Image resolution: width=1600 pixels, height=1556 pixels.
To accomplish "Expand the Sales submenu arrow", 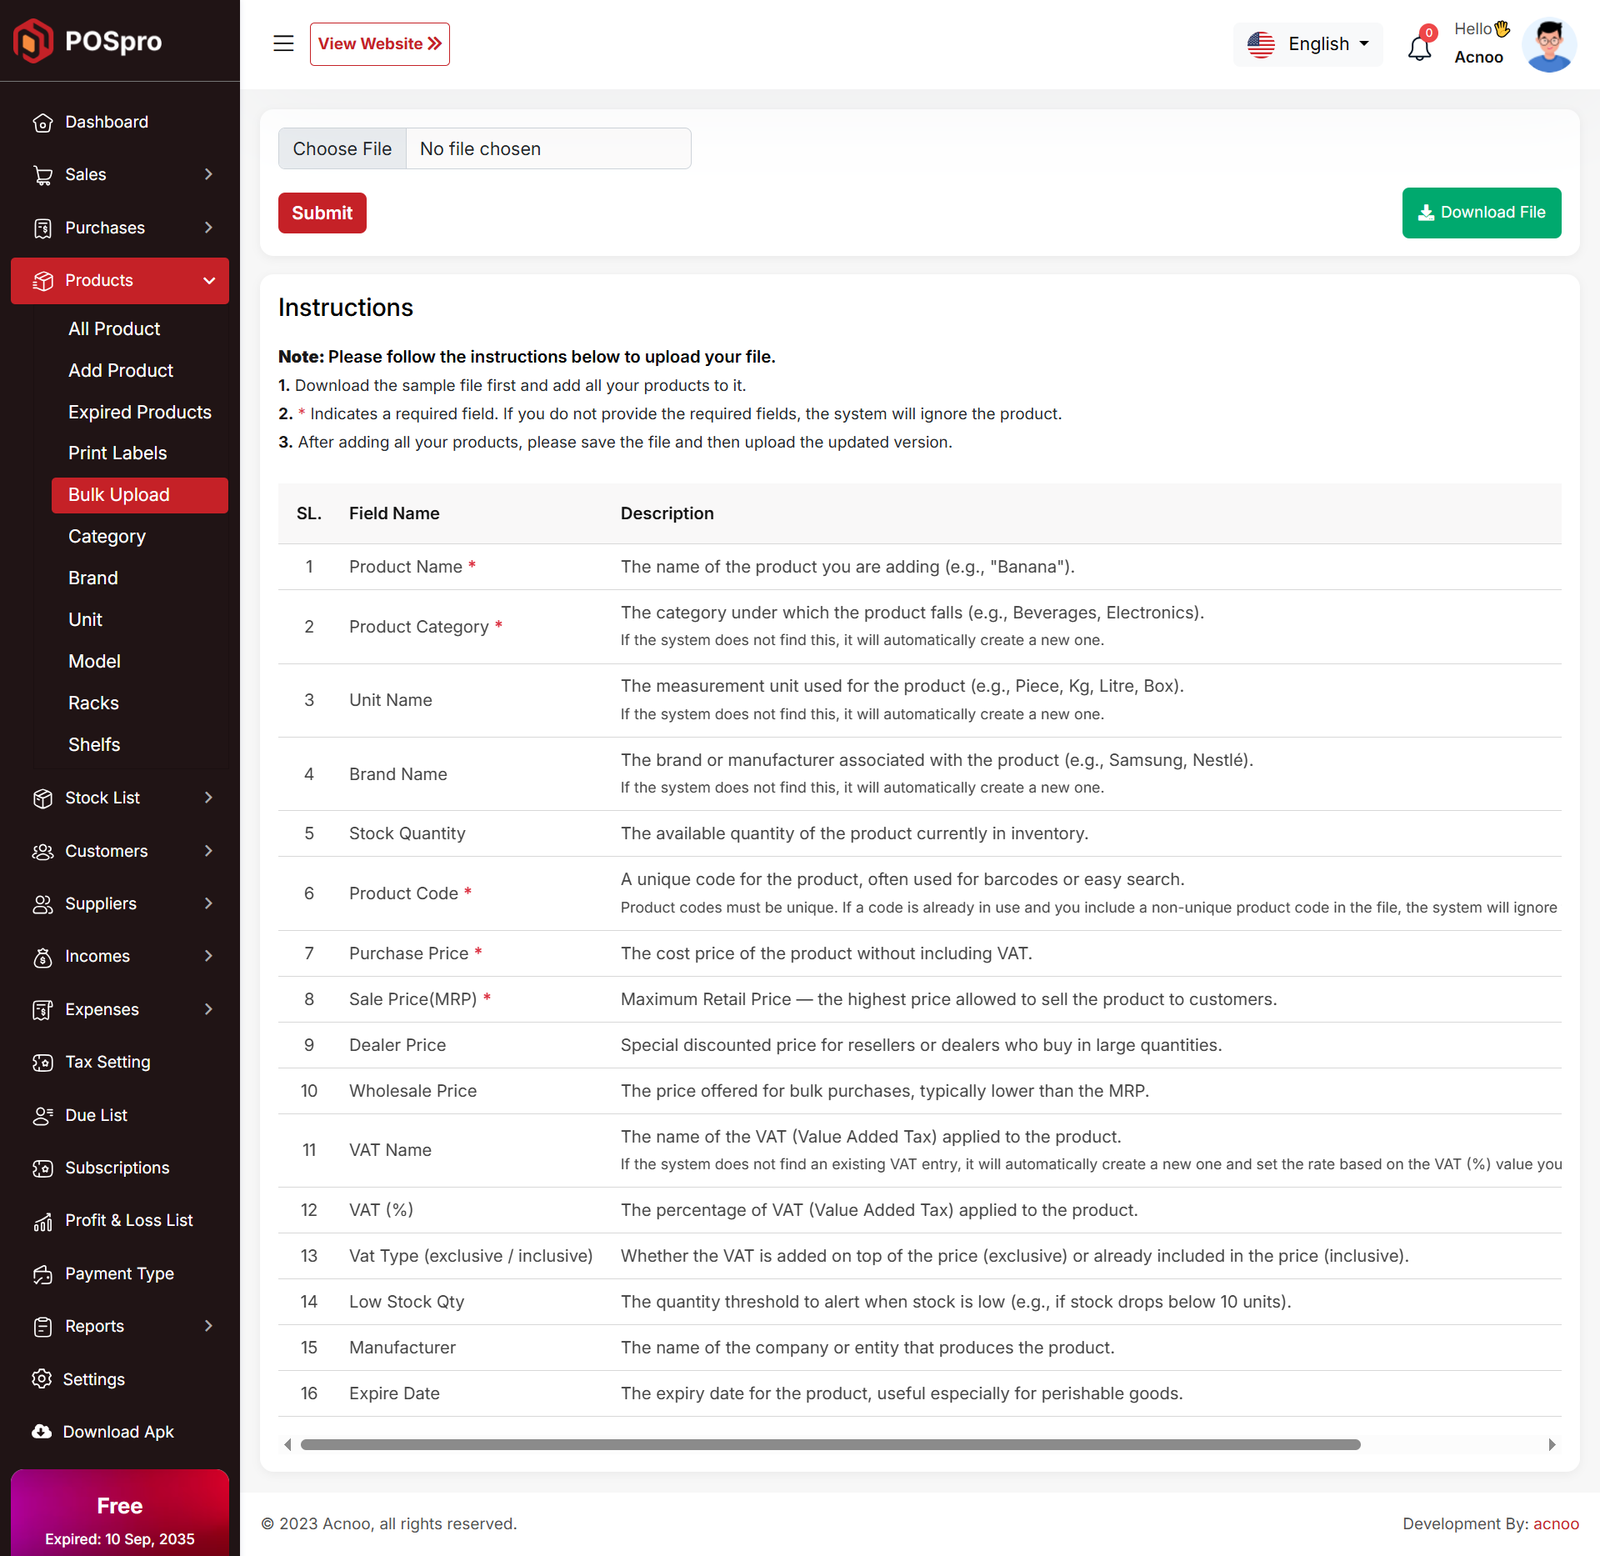I will click(209, 175).
